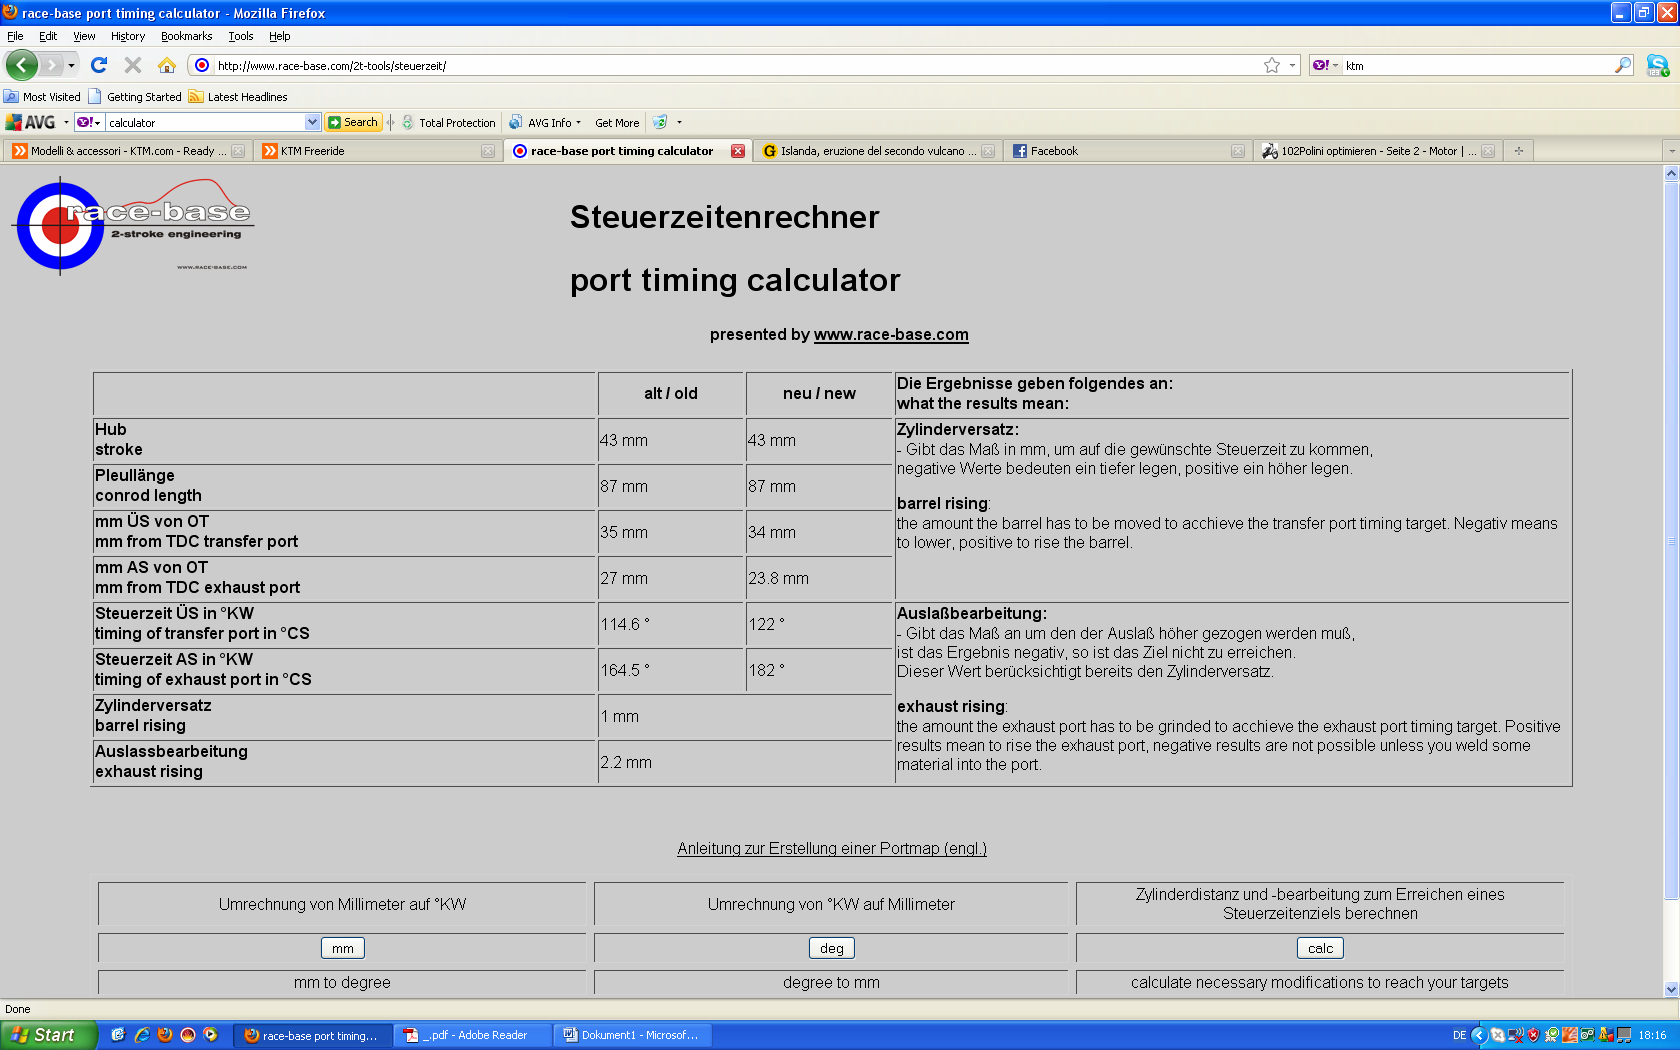Click the Home icon in the navigation bar

pos(167,65)
